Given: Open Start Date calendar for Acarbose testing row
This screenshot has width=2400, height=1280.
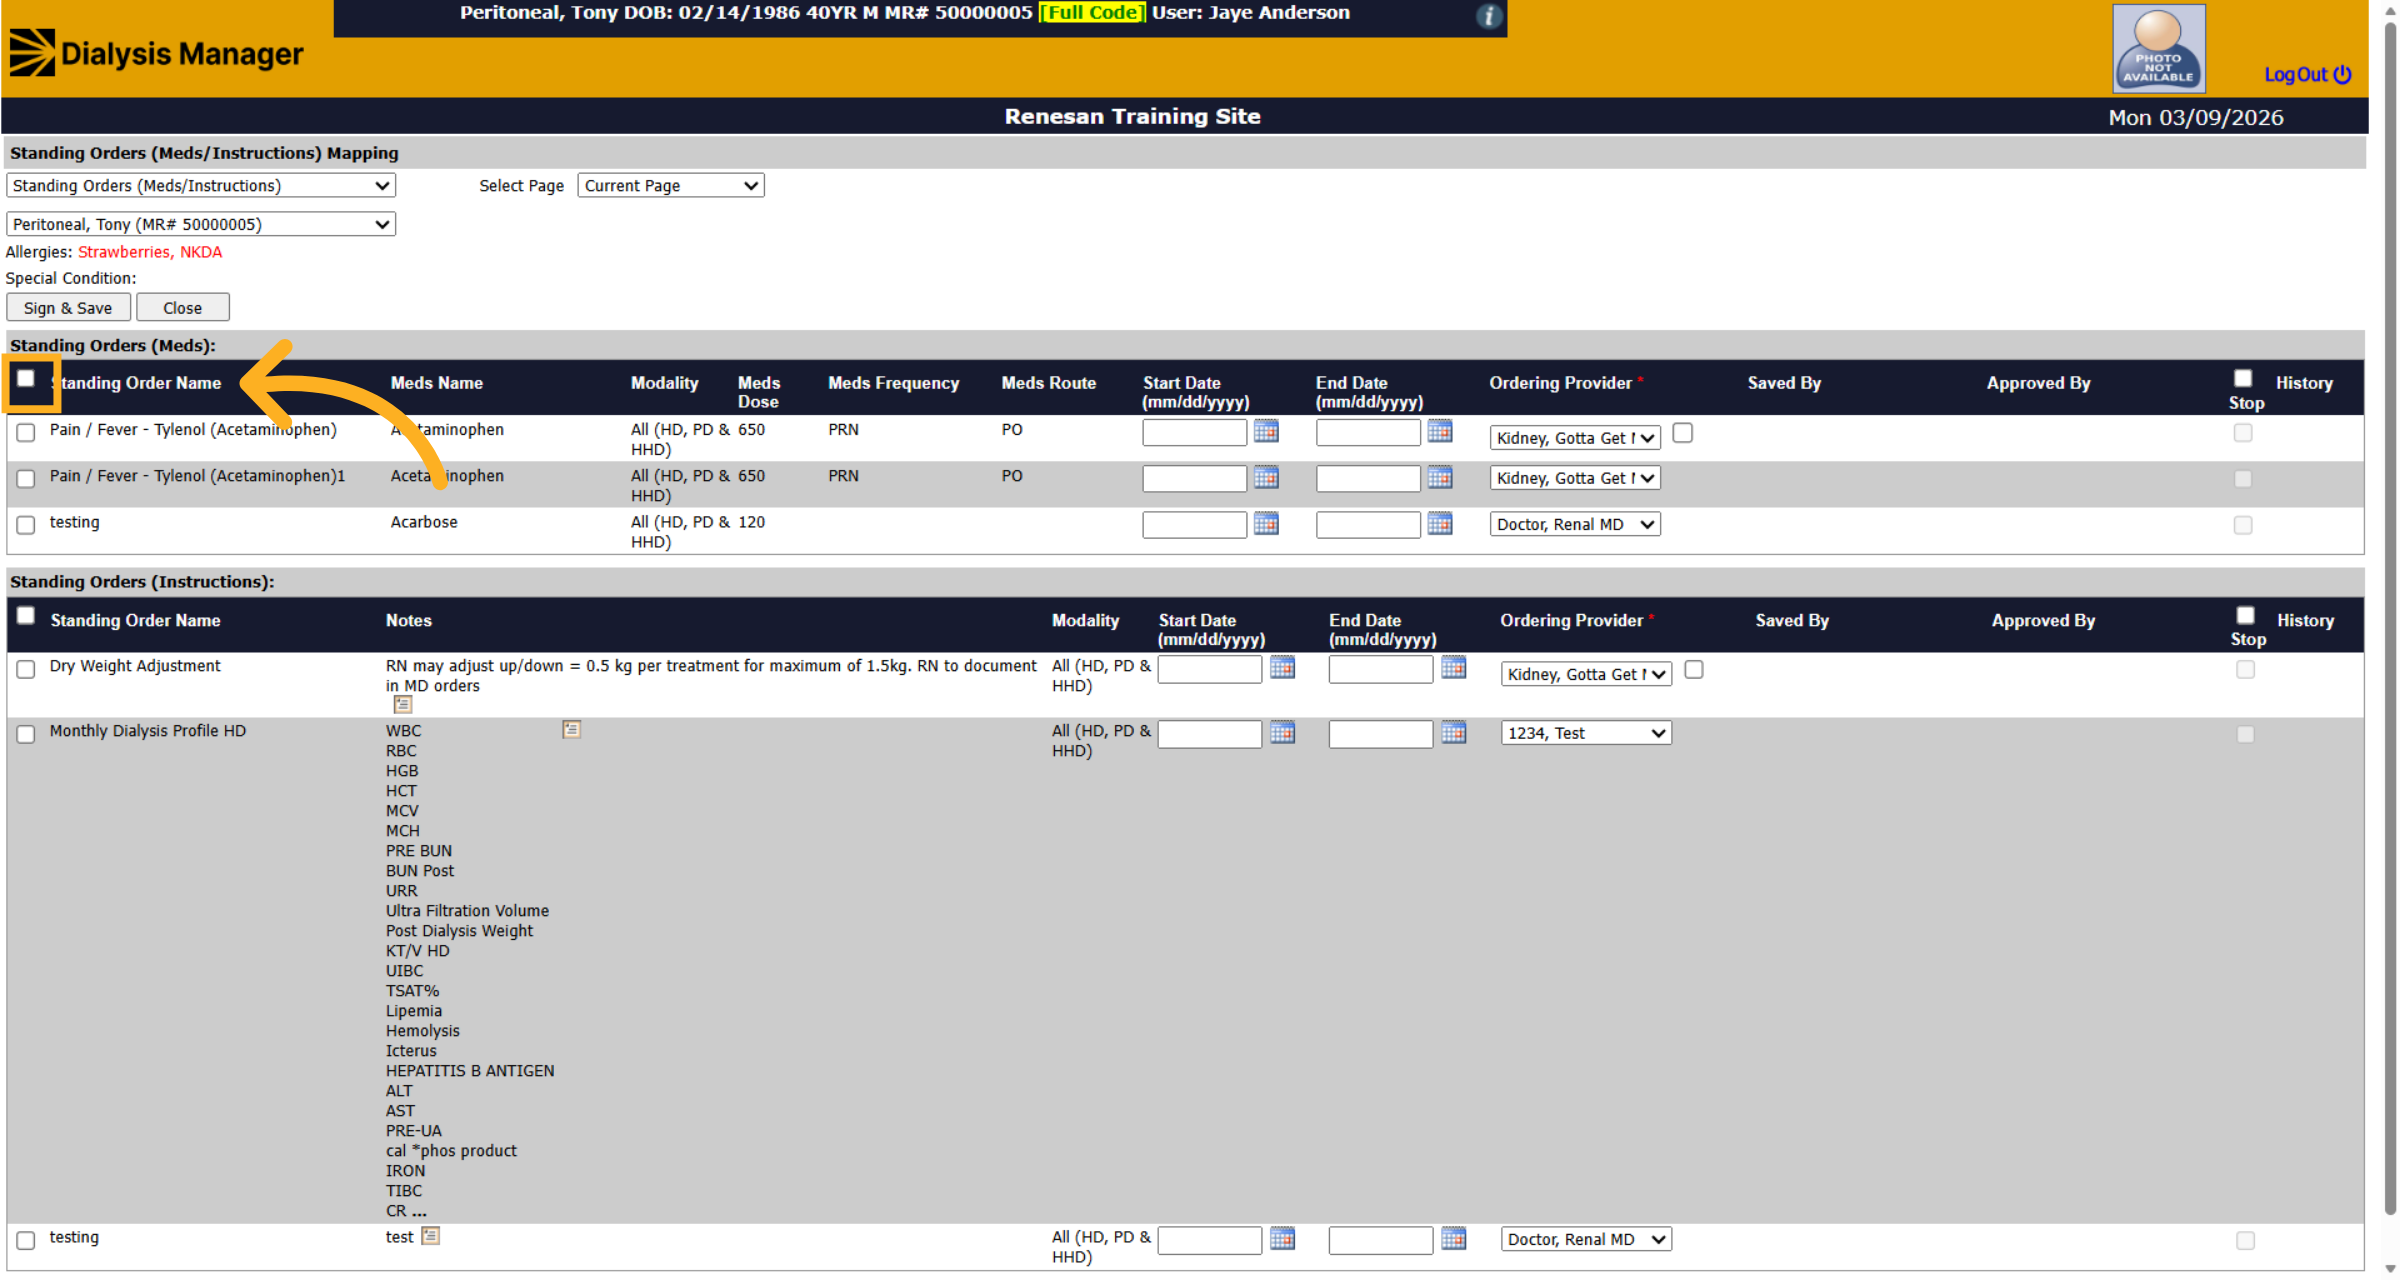Looking at the screenshot, I should coord(1266,523).
